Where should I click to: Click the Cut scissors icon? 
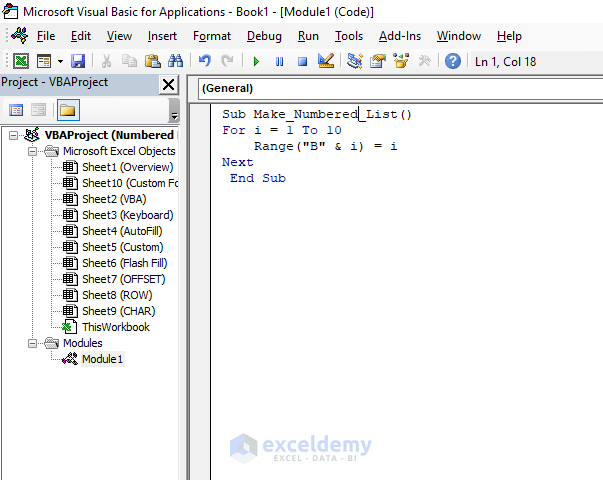[107, 61]
